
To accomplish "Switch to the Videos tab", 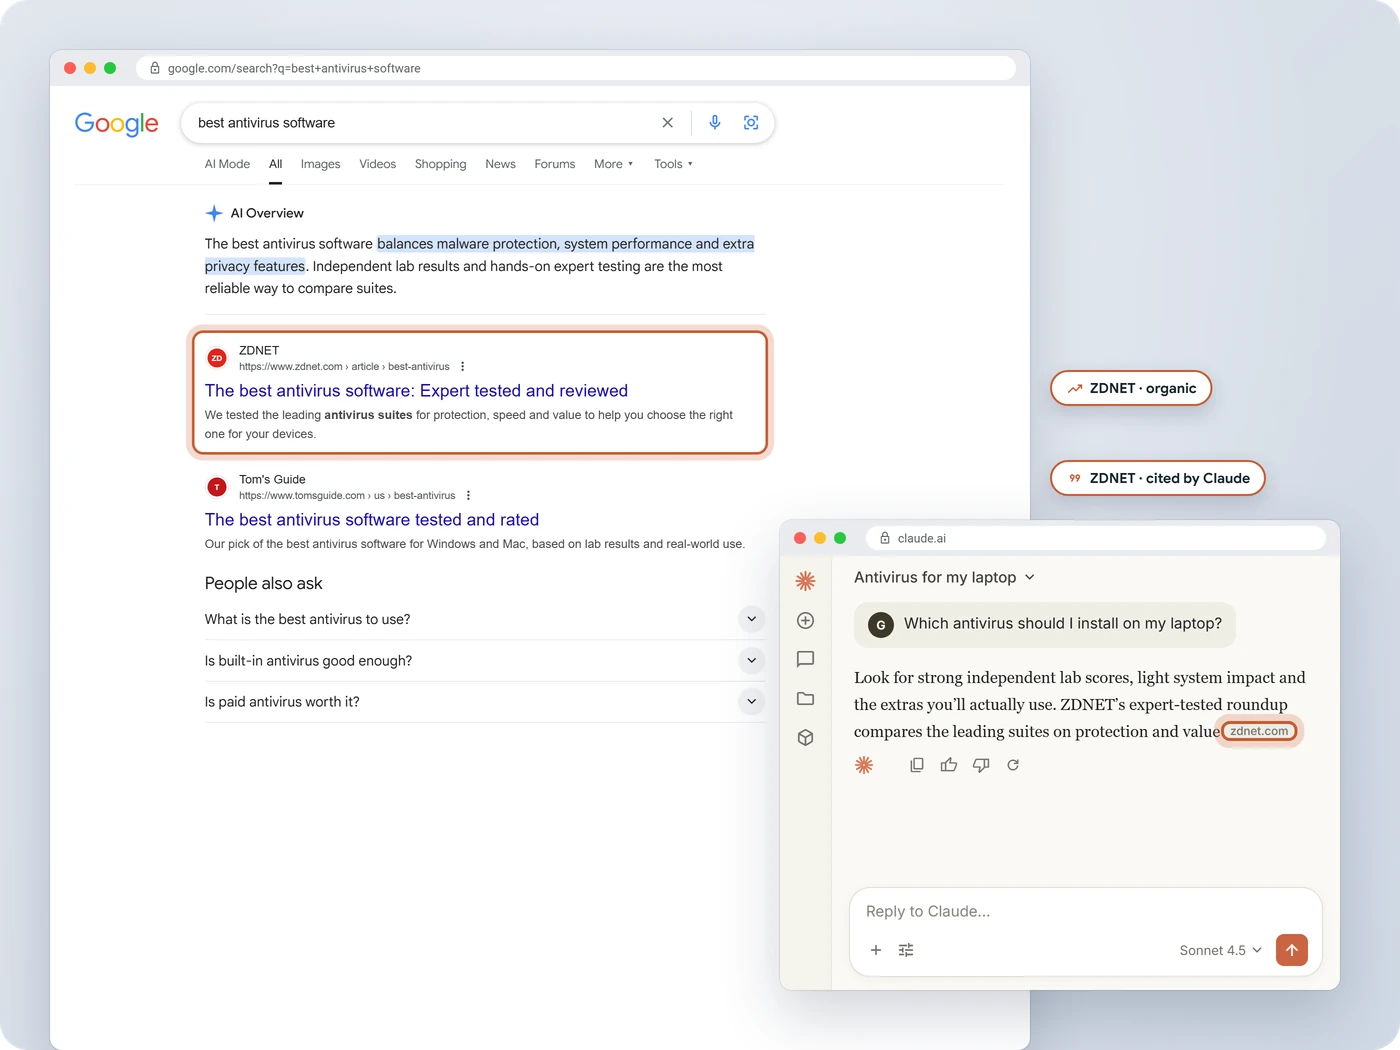I will 377,164.
